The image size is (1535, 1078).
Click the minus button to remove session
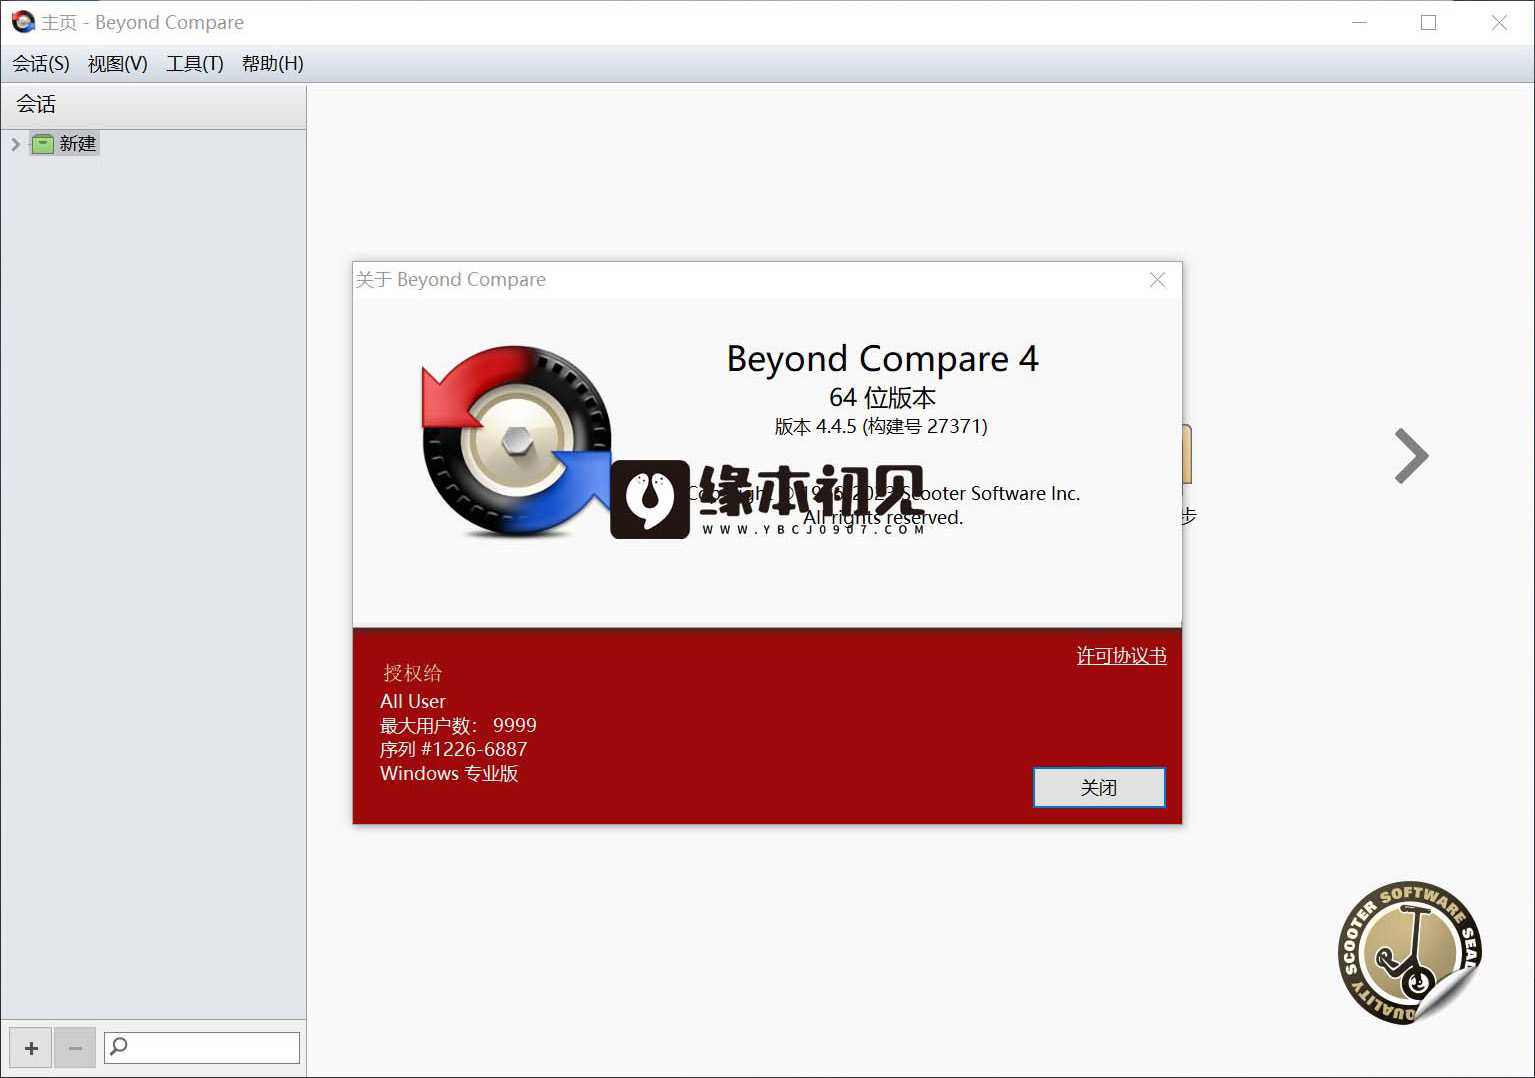(75, 1048)
